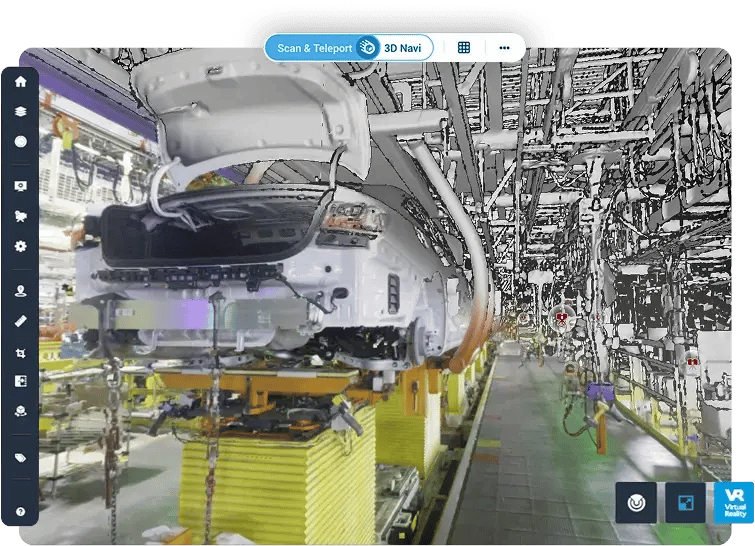This screenshot has width=755, height=546.
Task: Select the location pin stamp tool
Action: pyautogui.click(x=20, y=291)
